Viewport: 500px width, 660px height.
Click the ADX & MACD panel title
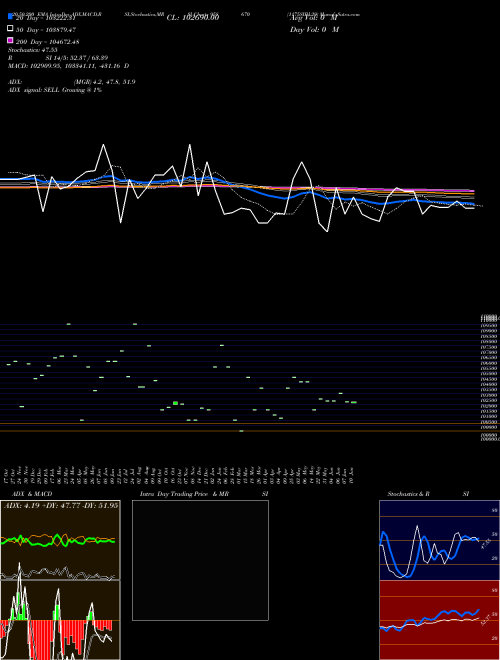pyautogui.click(x=32, y=494)
